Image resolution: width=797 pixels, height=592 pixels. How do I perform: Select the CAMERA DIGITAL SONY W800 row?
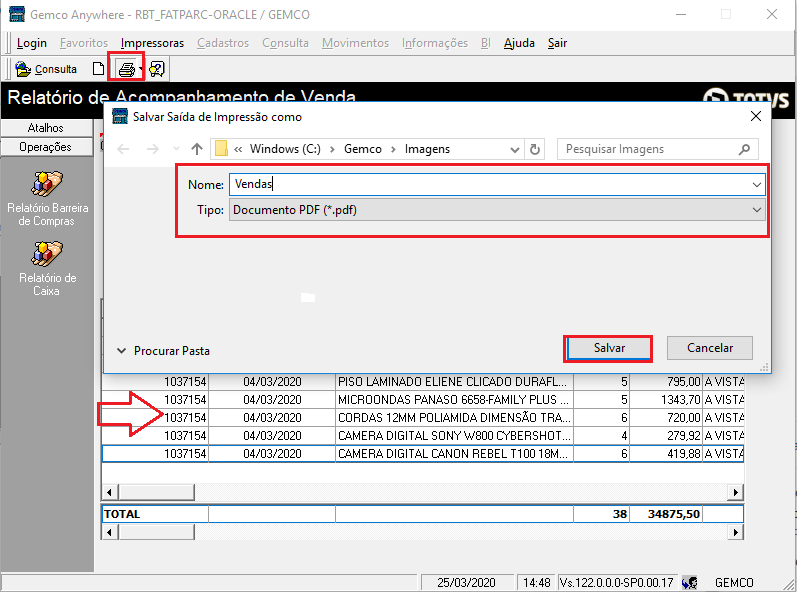point(422,436)
